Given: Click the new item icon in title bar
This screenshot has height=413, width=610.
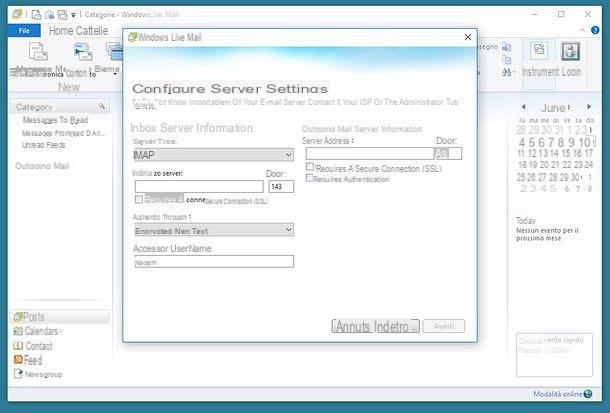Looking at the screenshot, I should click(36, 15).
